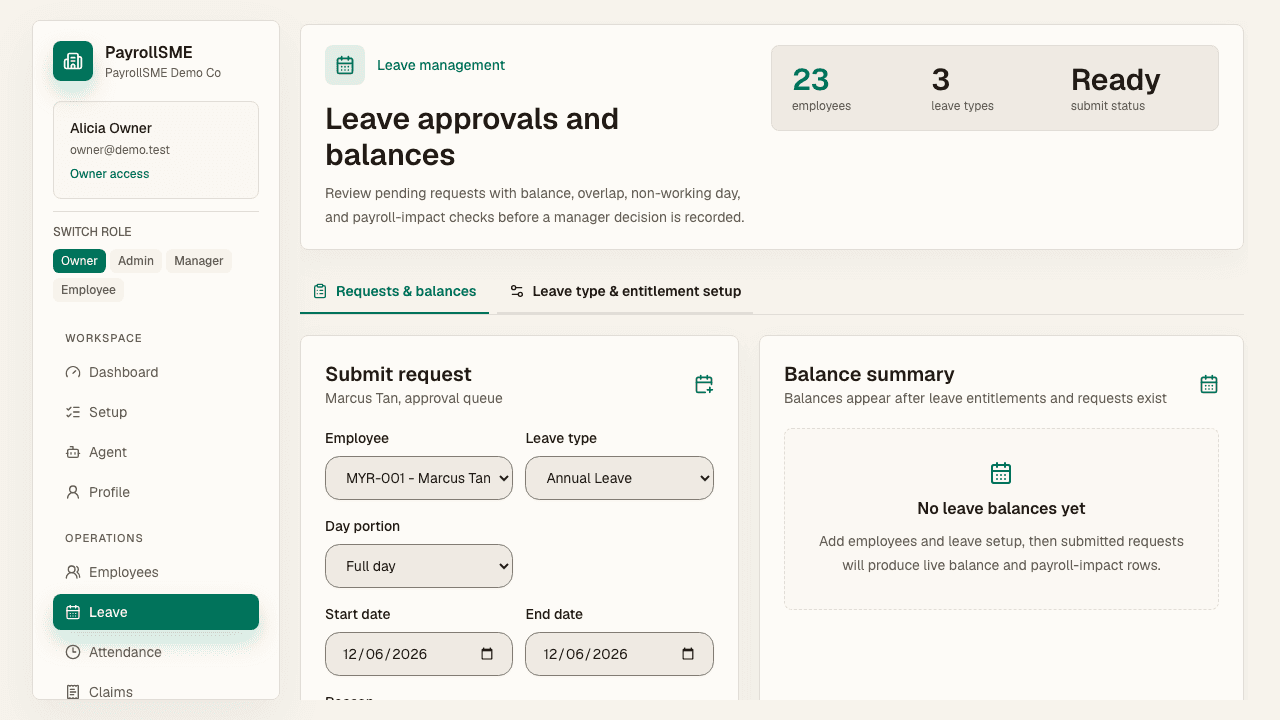The height and width of the screenshot is (720, 1280).
Task: Navigate to the Agent page
Action: 156,452
